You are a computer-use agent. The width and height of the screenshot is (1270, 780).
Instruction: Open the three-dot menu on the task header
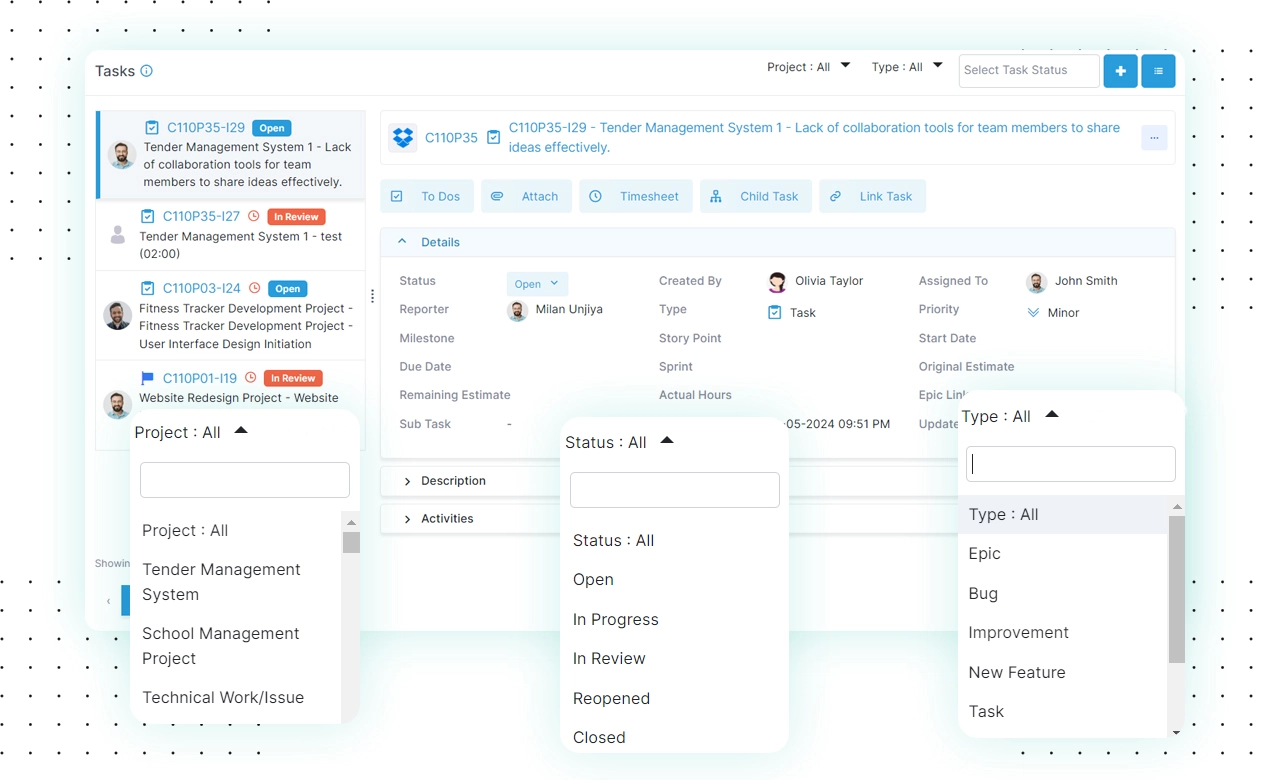pyautogui.click(x=1154, y=137)
